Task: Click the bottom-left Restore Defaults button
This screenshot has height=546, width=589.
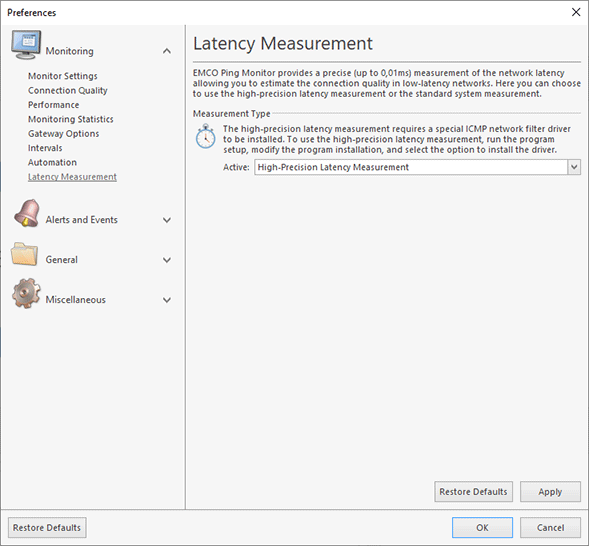Action: 47,528
